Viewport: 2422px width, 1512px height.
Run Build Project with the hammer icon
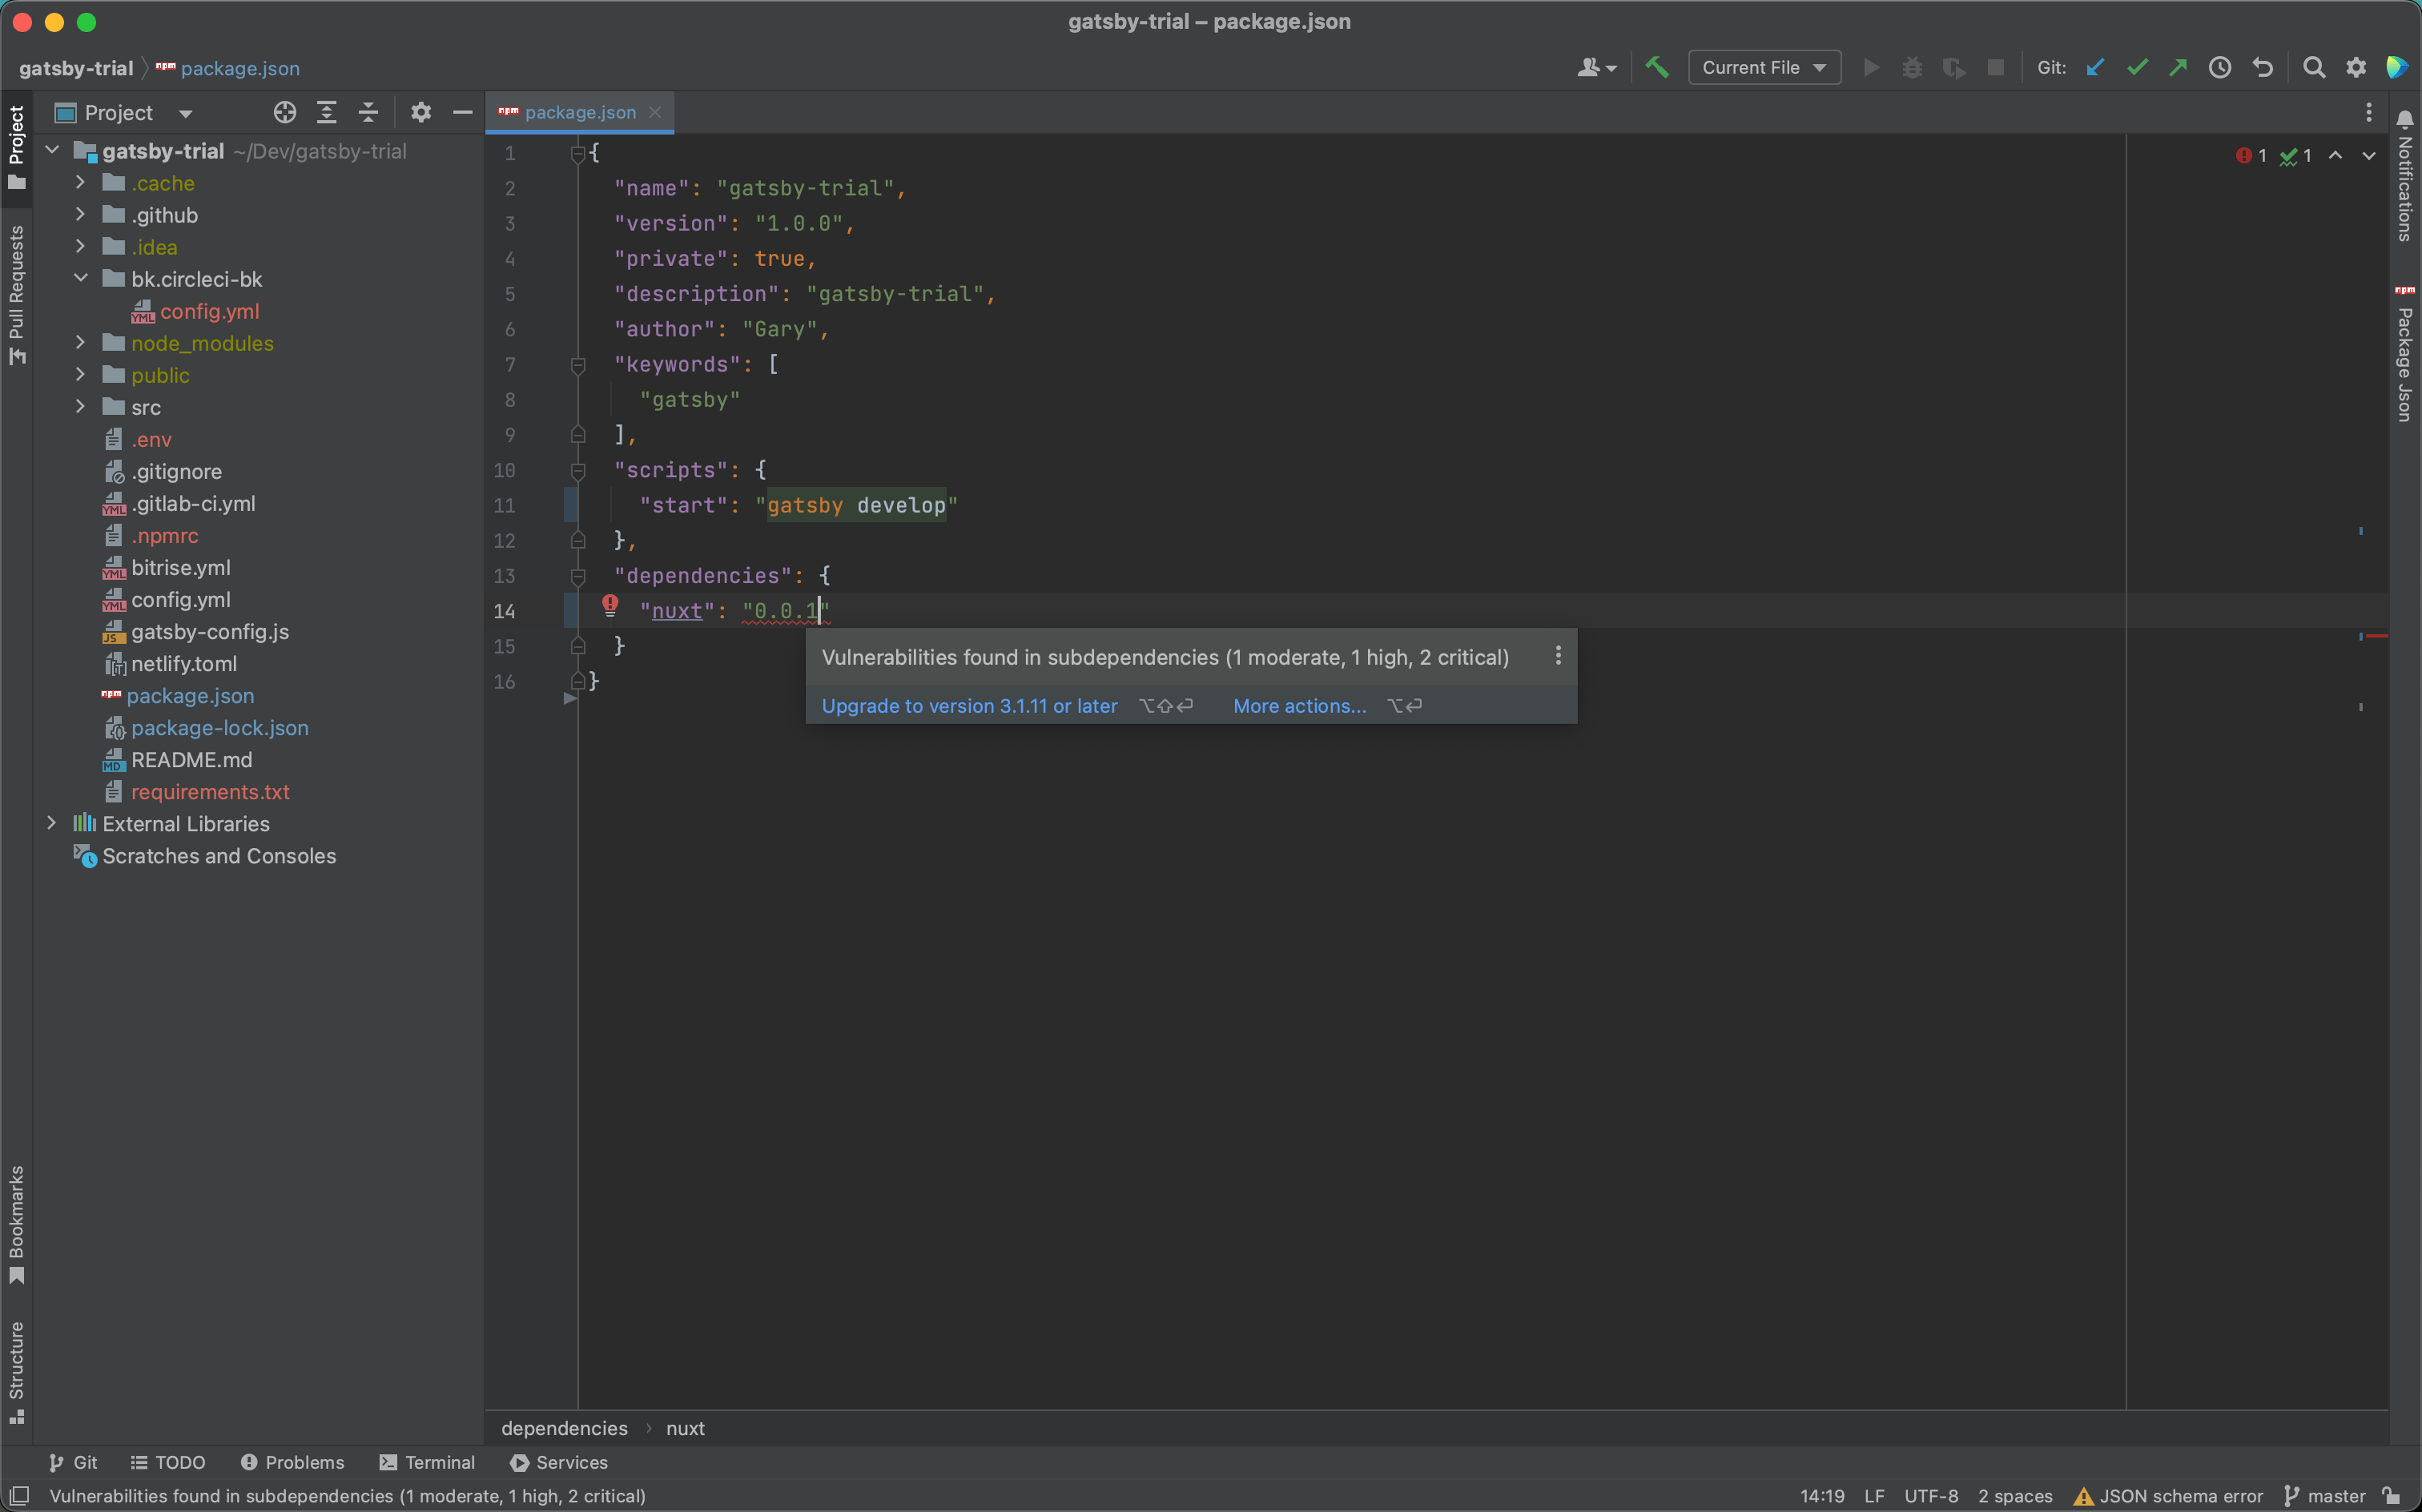[1657, 67]
